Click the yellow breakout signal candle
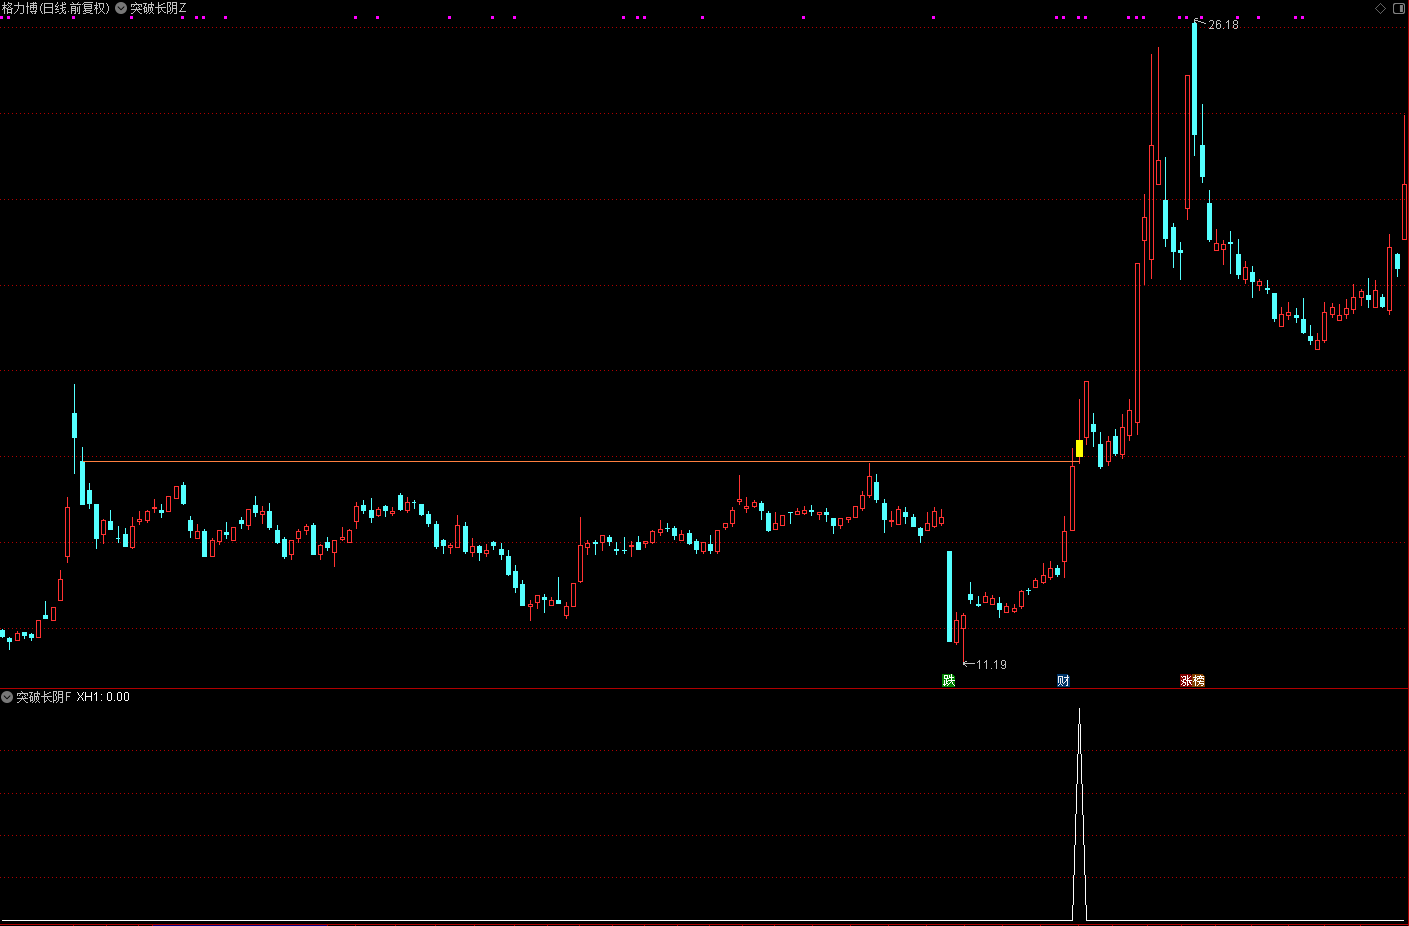 click(1079, 448)
